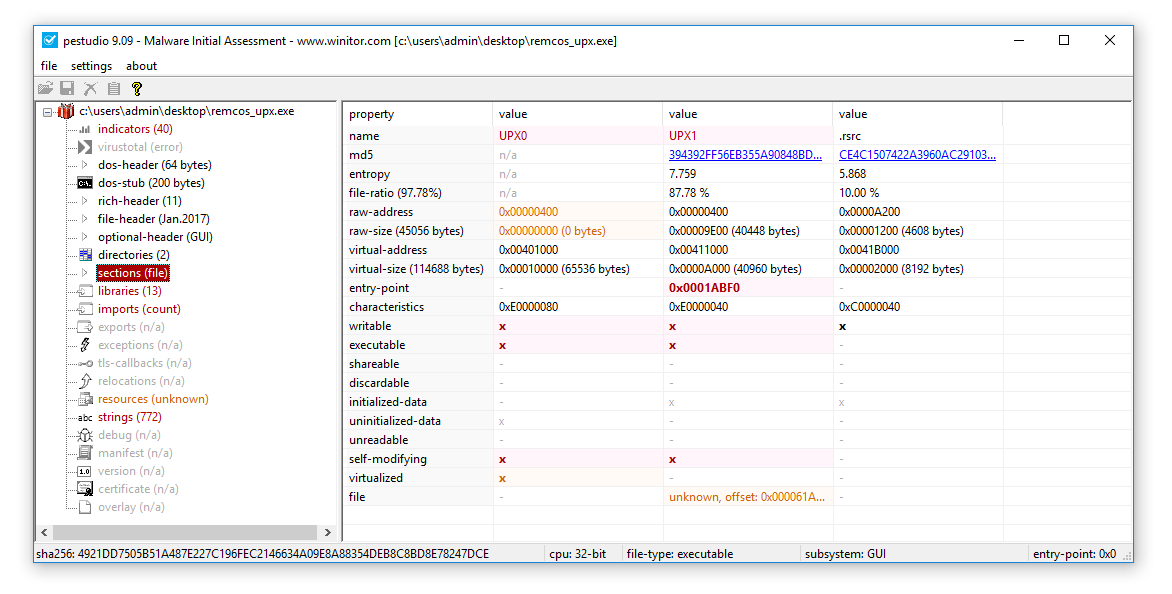Click the indicators bar chart icon
The height and width of the screenshot is (594, 1172).
click(85, 129)
